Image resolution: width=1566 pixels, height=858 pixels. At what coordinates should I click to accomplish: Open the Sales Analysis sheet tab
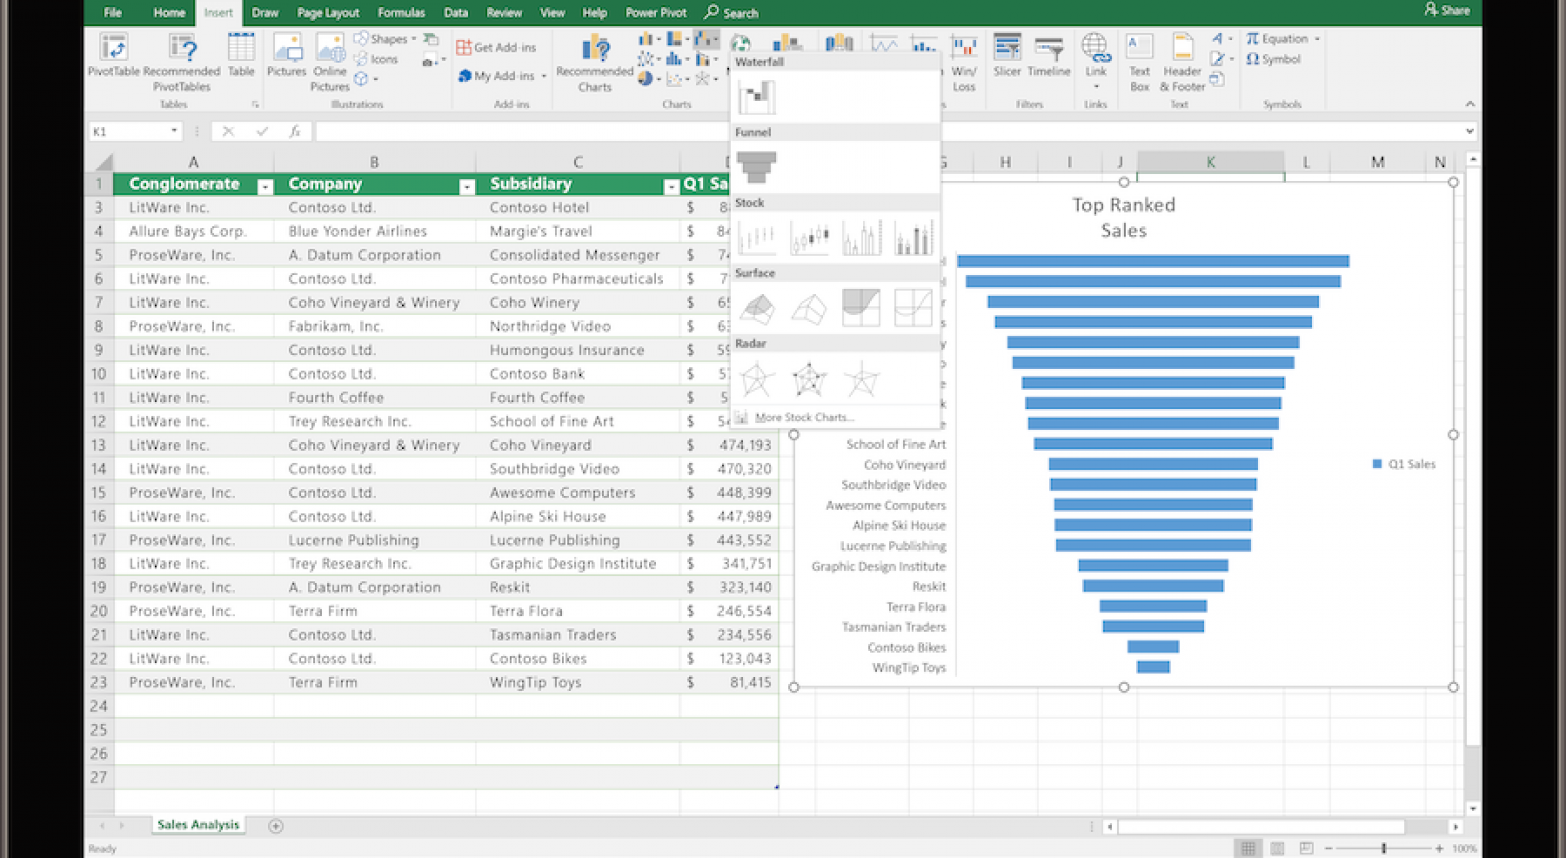[x=198, y=825]
